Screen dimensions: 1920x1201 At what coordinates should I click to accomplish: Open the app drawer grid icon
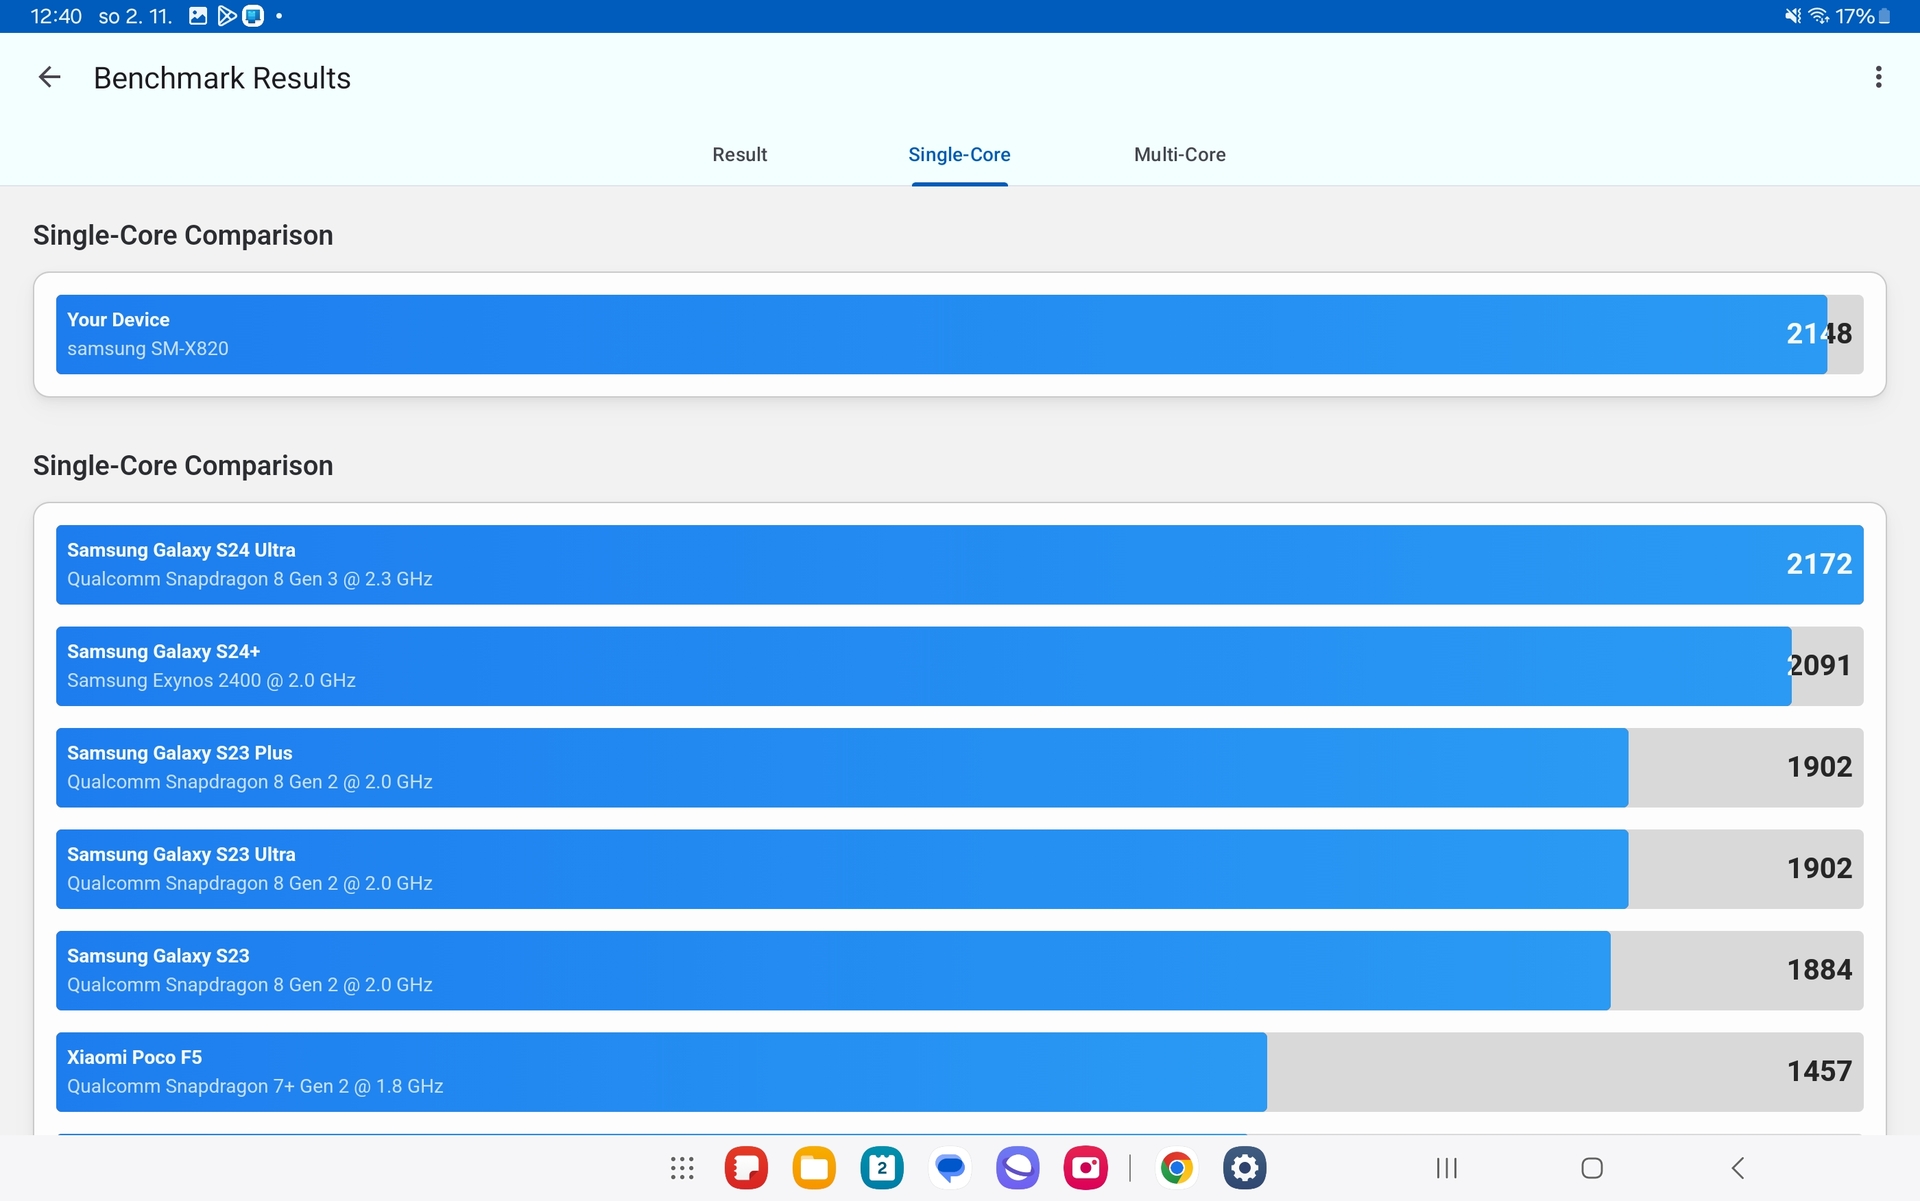coord(682,1167)
